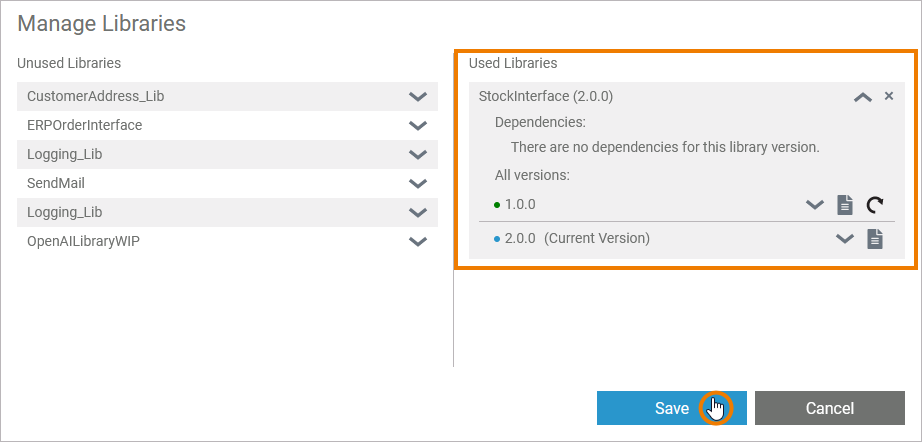Expand the OpenAILibraryWIP chevron
922x442 pixels.
click(x=418, y=242)
